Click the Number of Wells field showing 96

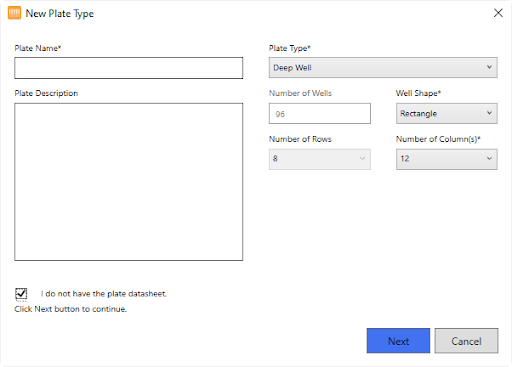(320, 114)
